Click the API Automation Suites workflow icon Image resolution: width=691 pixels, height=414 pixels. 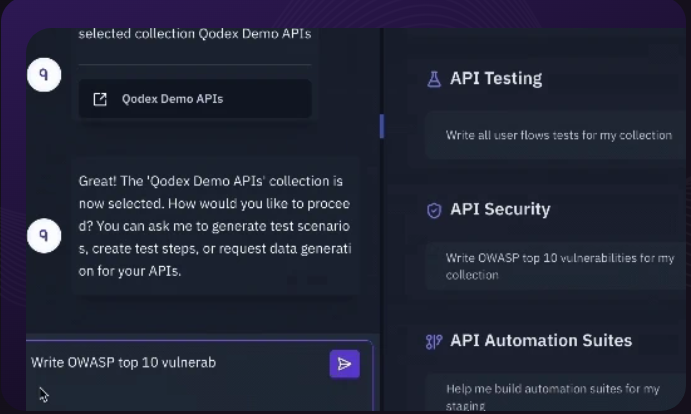click(x=434, y=341)
